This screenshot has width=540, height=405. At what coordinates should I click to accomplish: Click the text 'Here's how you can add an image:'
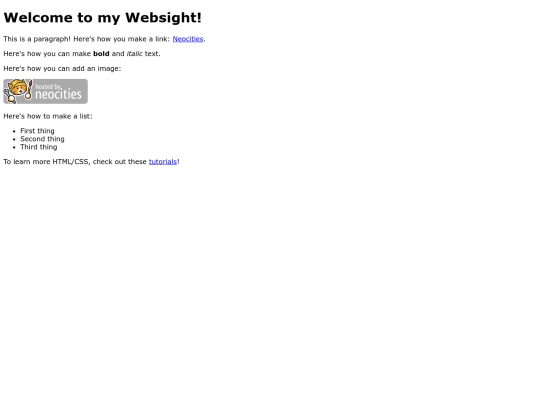(x=62, y=69)
